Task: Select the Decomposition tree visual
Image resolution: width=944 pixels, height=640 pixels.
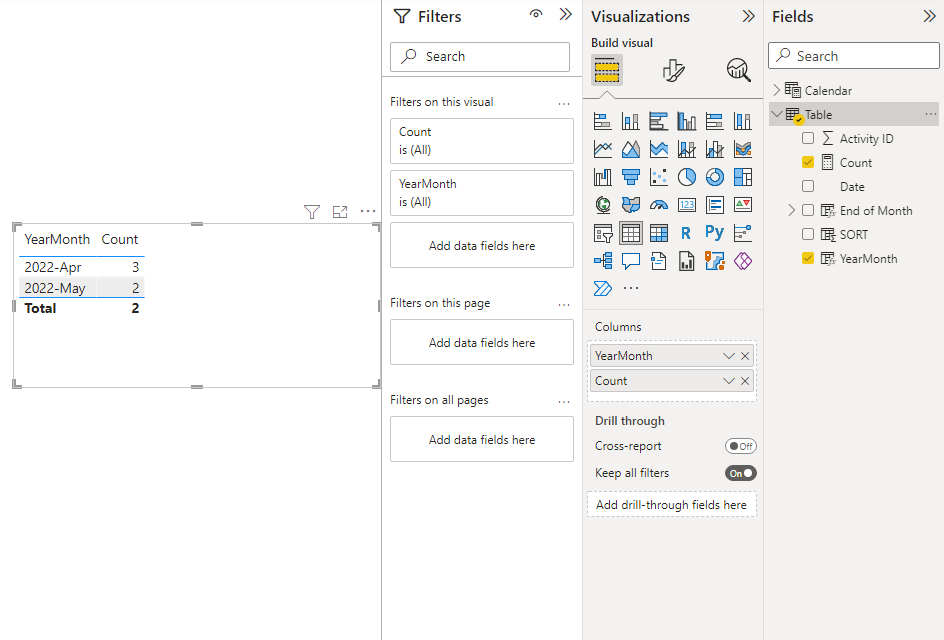Action: click(603, 261)
